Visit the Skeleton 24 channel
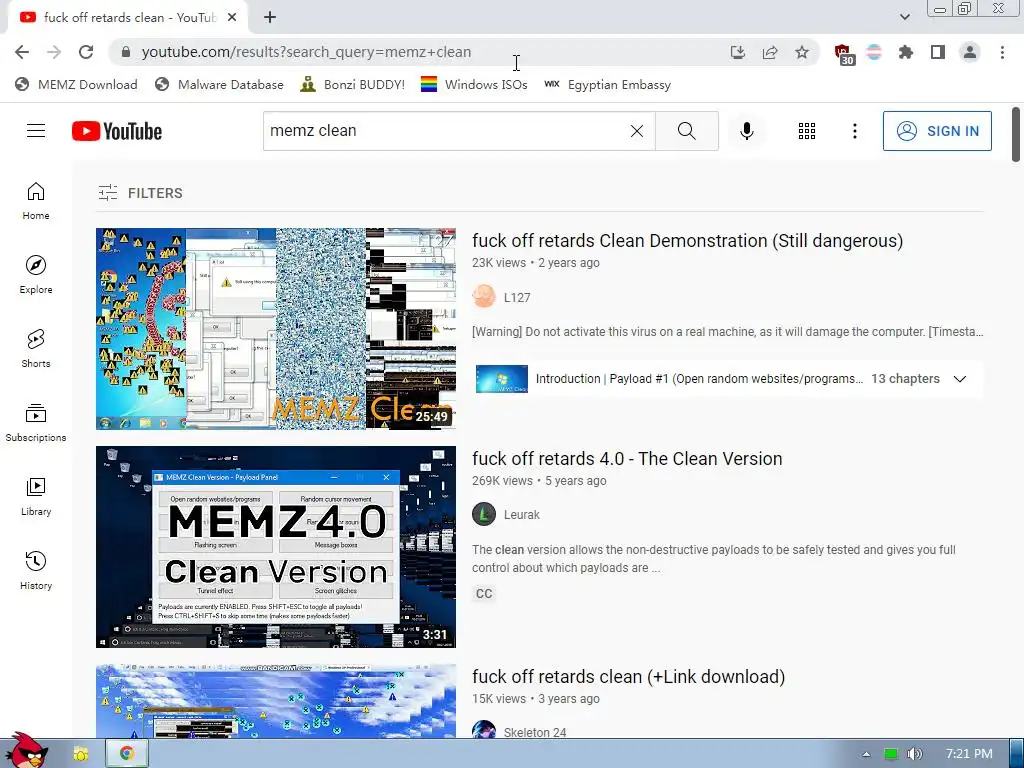 point(534,732)
